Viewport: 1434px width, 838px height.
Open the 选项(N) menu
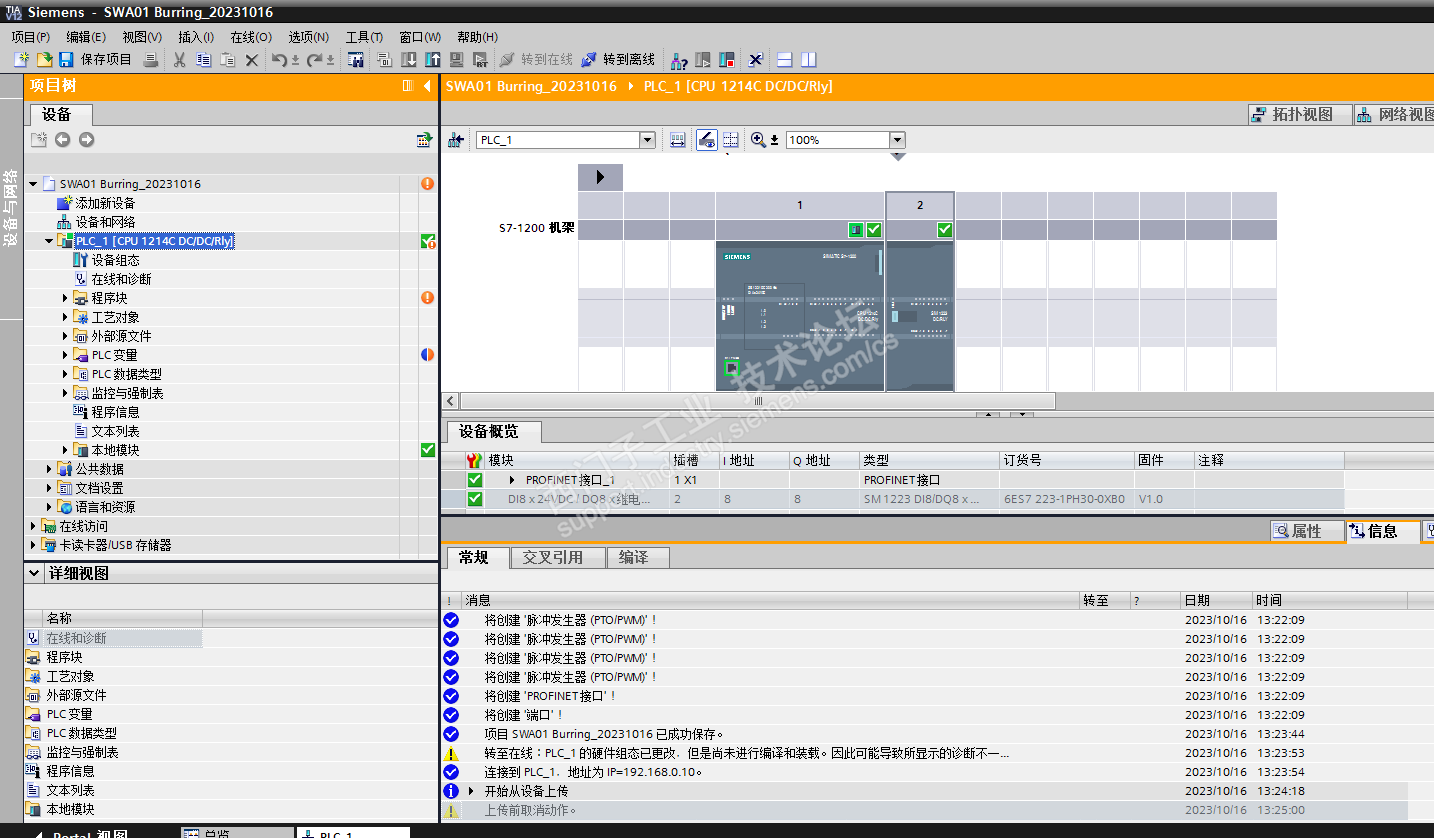coord(308,37)
